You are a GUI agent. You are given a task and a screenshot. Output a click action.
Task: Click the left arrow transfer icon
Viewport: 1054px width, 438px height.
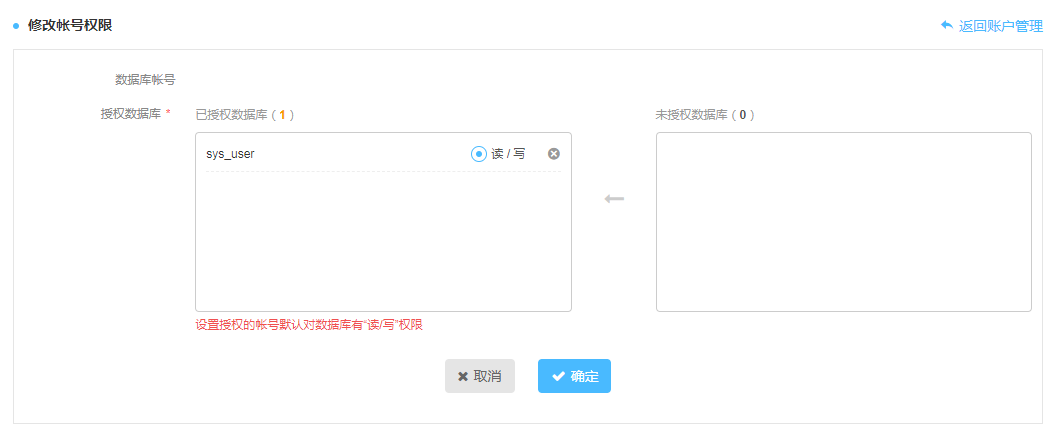pyautogui.click(x=614, y=200)
